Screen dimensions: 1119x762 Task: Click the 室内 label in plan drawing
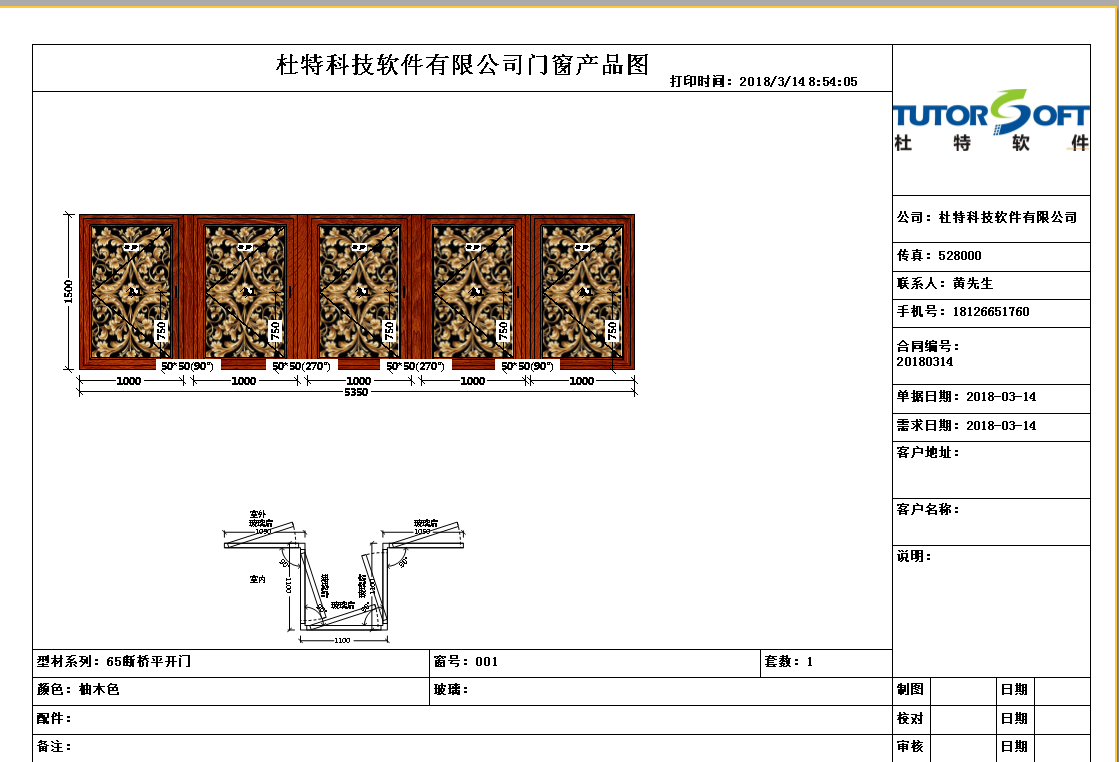[258, 579]
